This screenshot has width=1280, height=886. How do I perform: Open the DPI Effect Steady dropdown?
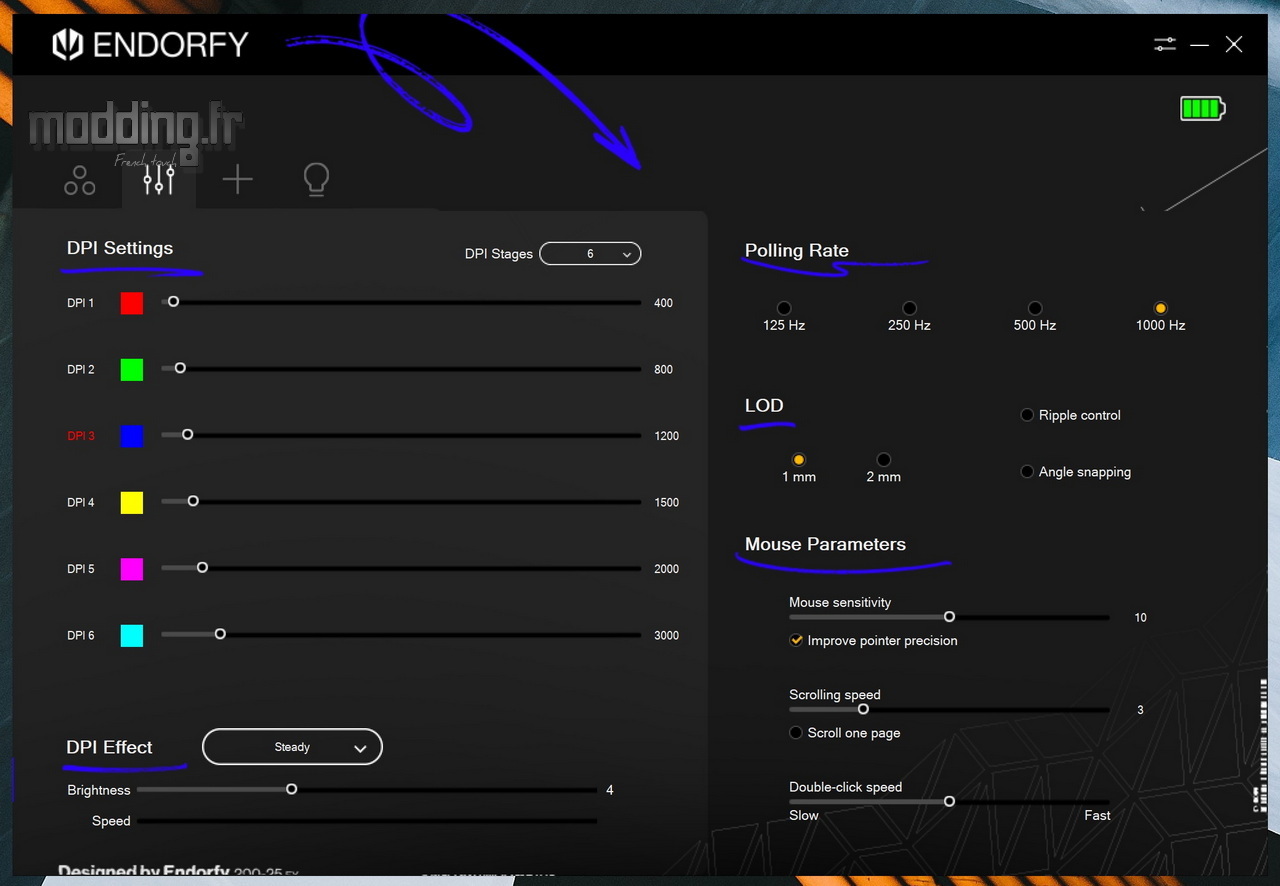292,747
